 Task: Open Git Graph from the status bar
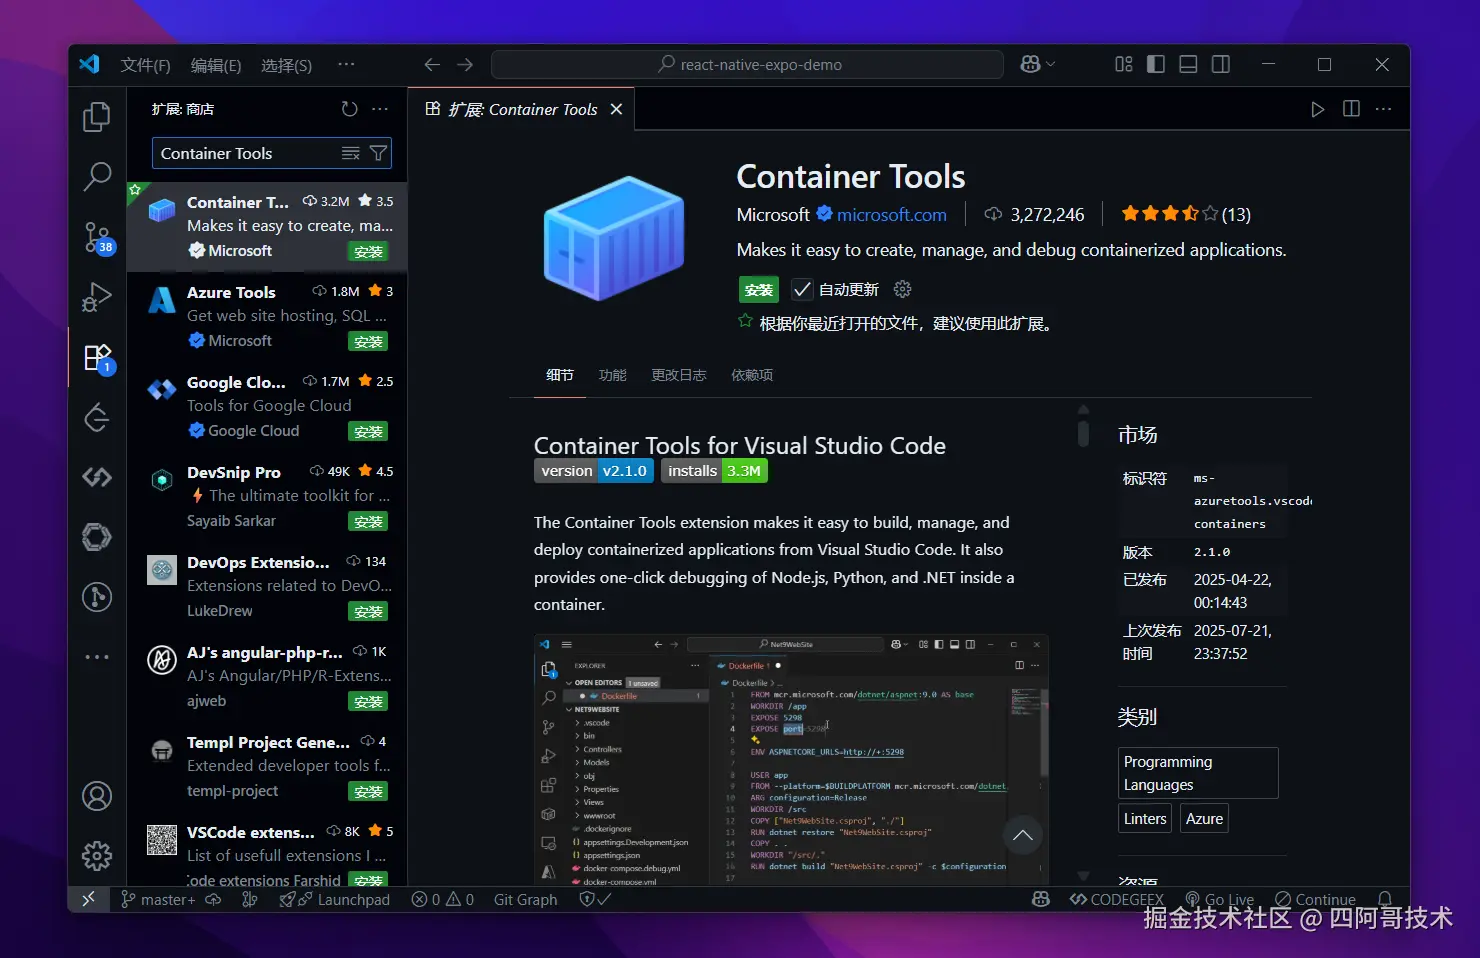tap(525, 899)
